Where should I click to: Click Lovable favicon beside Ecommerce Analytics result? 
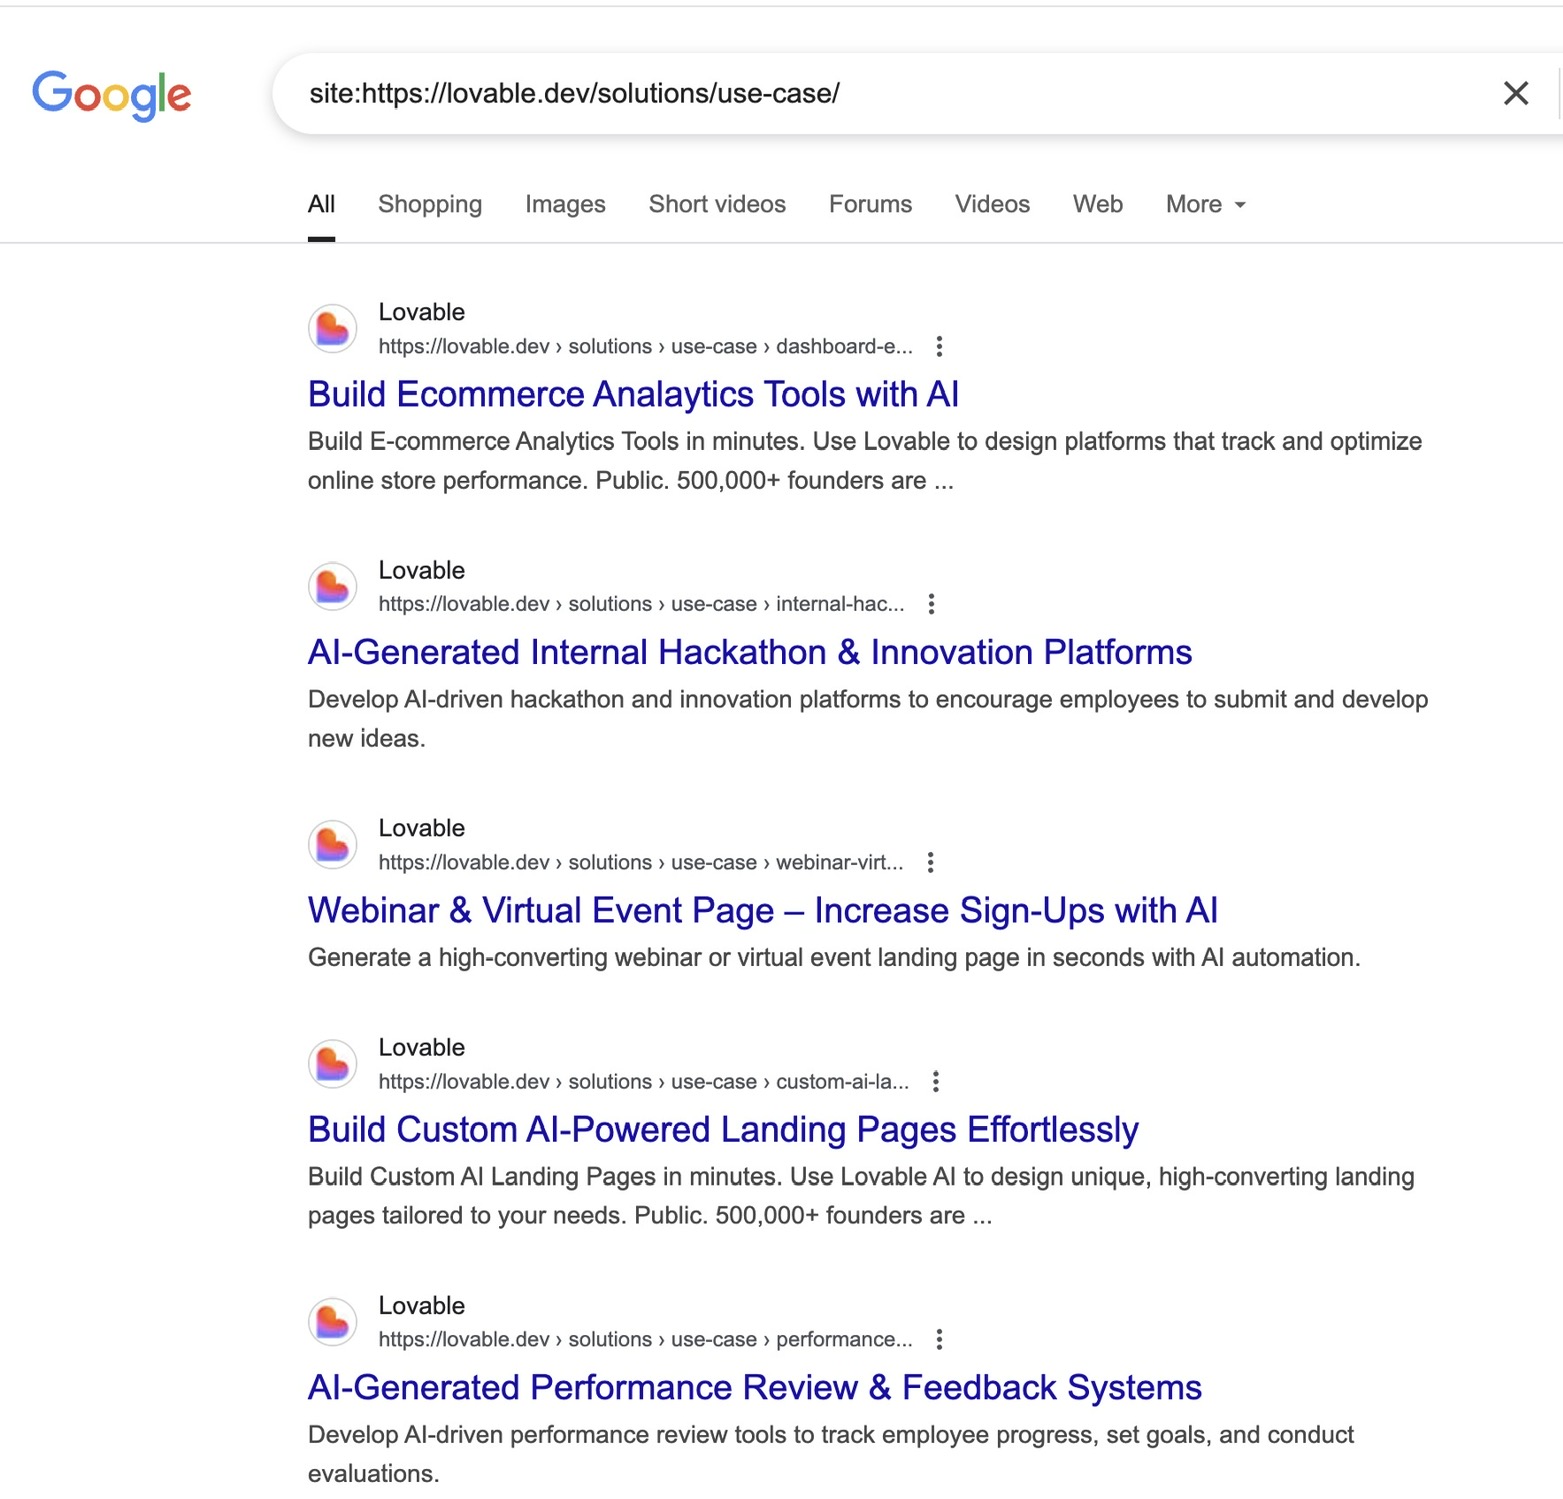[x=333, y=329]
